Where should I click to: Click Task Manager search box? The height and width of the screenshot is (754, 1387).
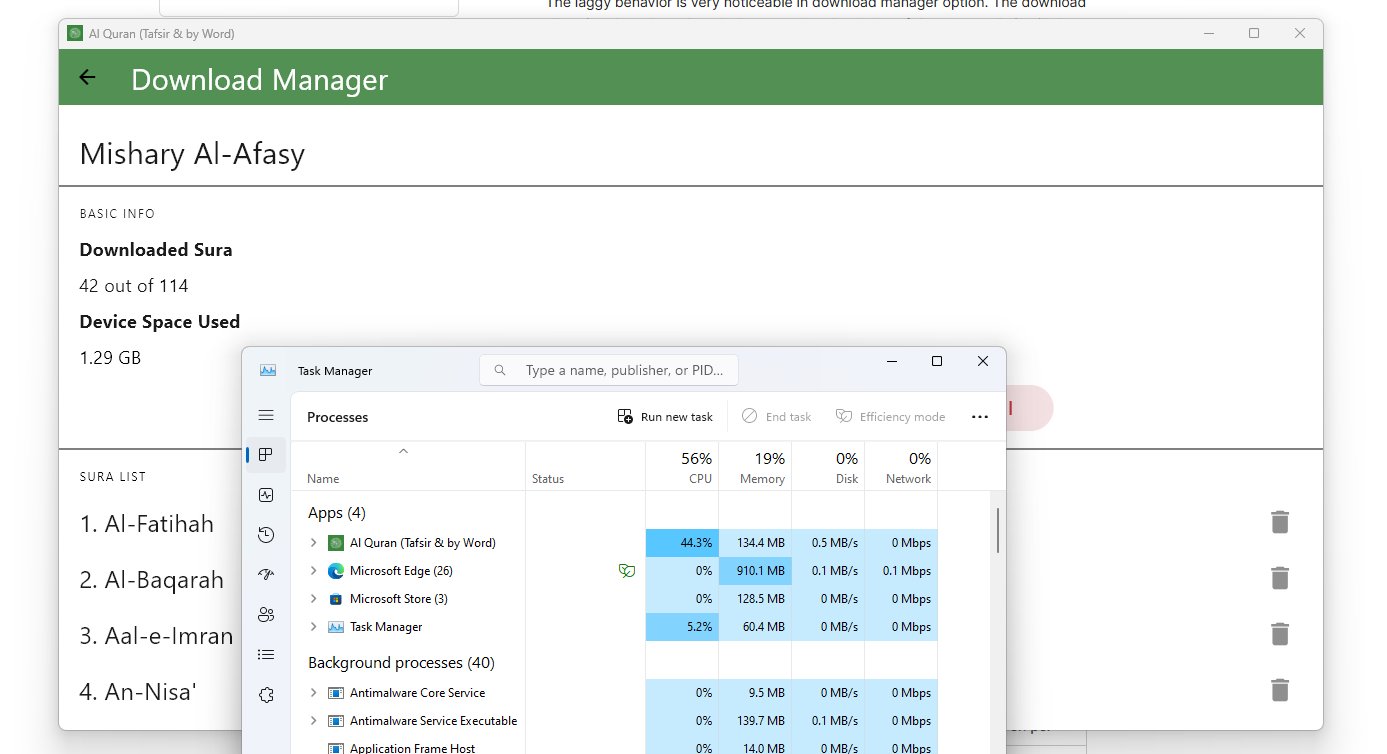(609, 370)
